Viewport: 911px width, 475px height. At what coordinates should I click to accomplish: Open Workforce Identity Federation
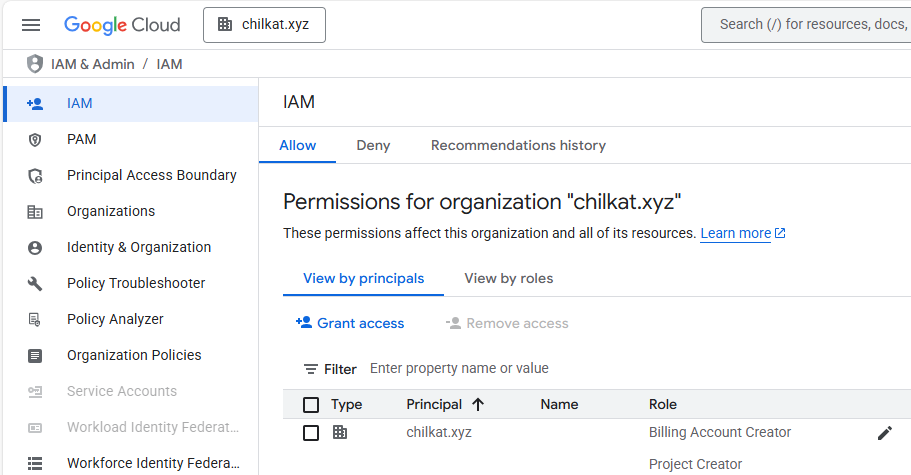[x=131, y=462]
